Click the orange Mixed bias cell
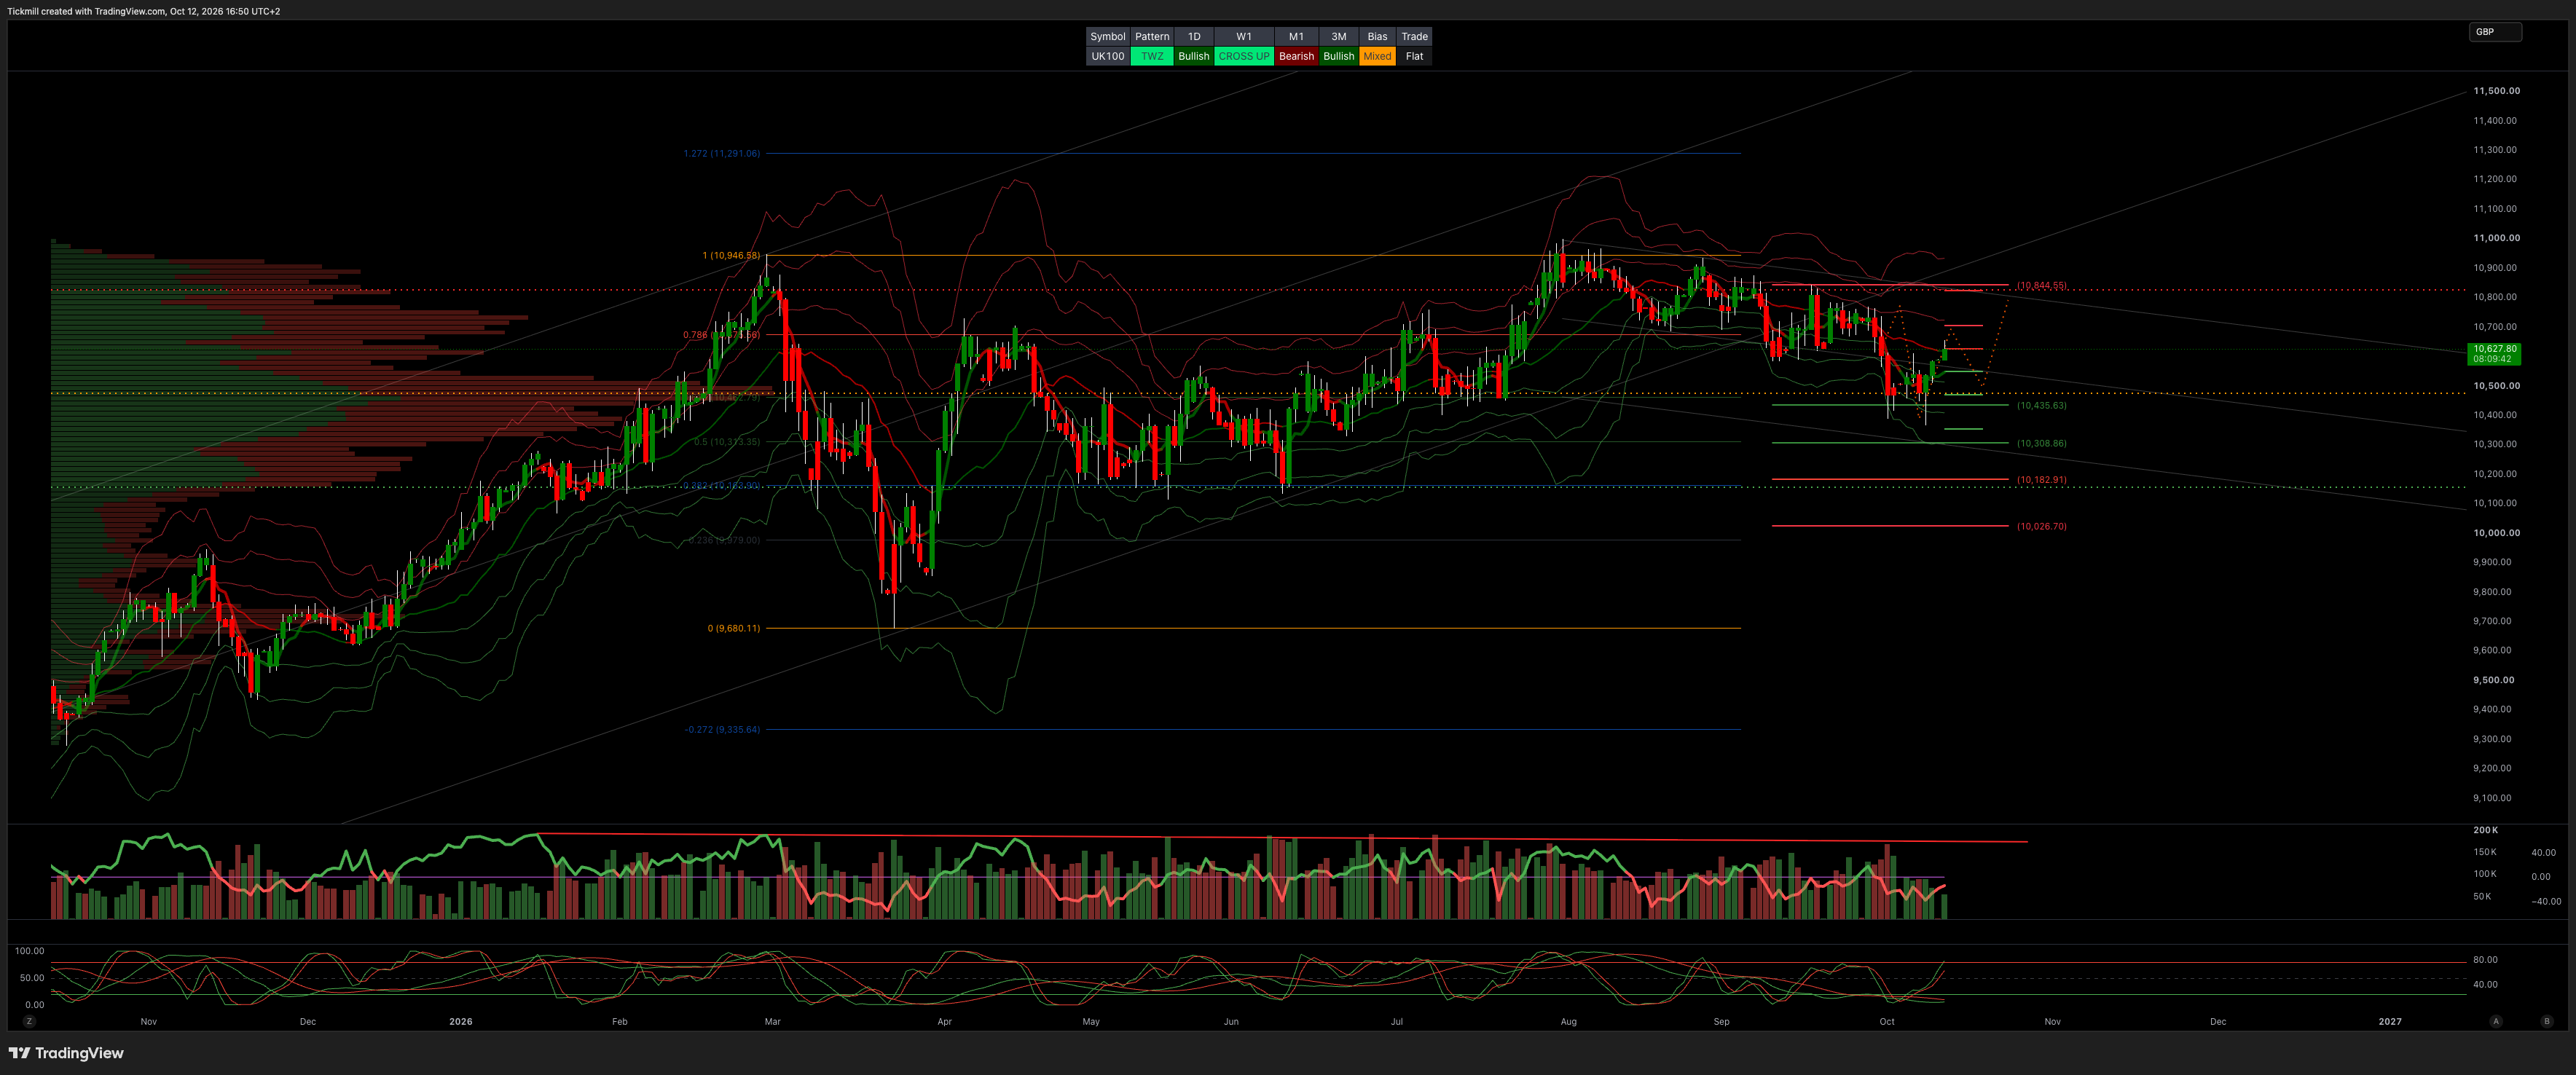 (1377, 56)
